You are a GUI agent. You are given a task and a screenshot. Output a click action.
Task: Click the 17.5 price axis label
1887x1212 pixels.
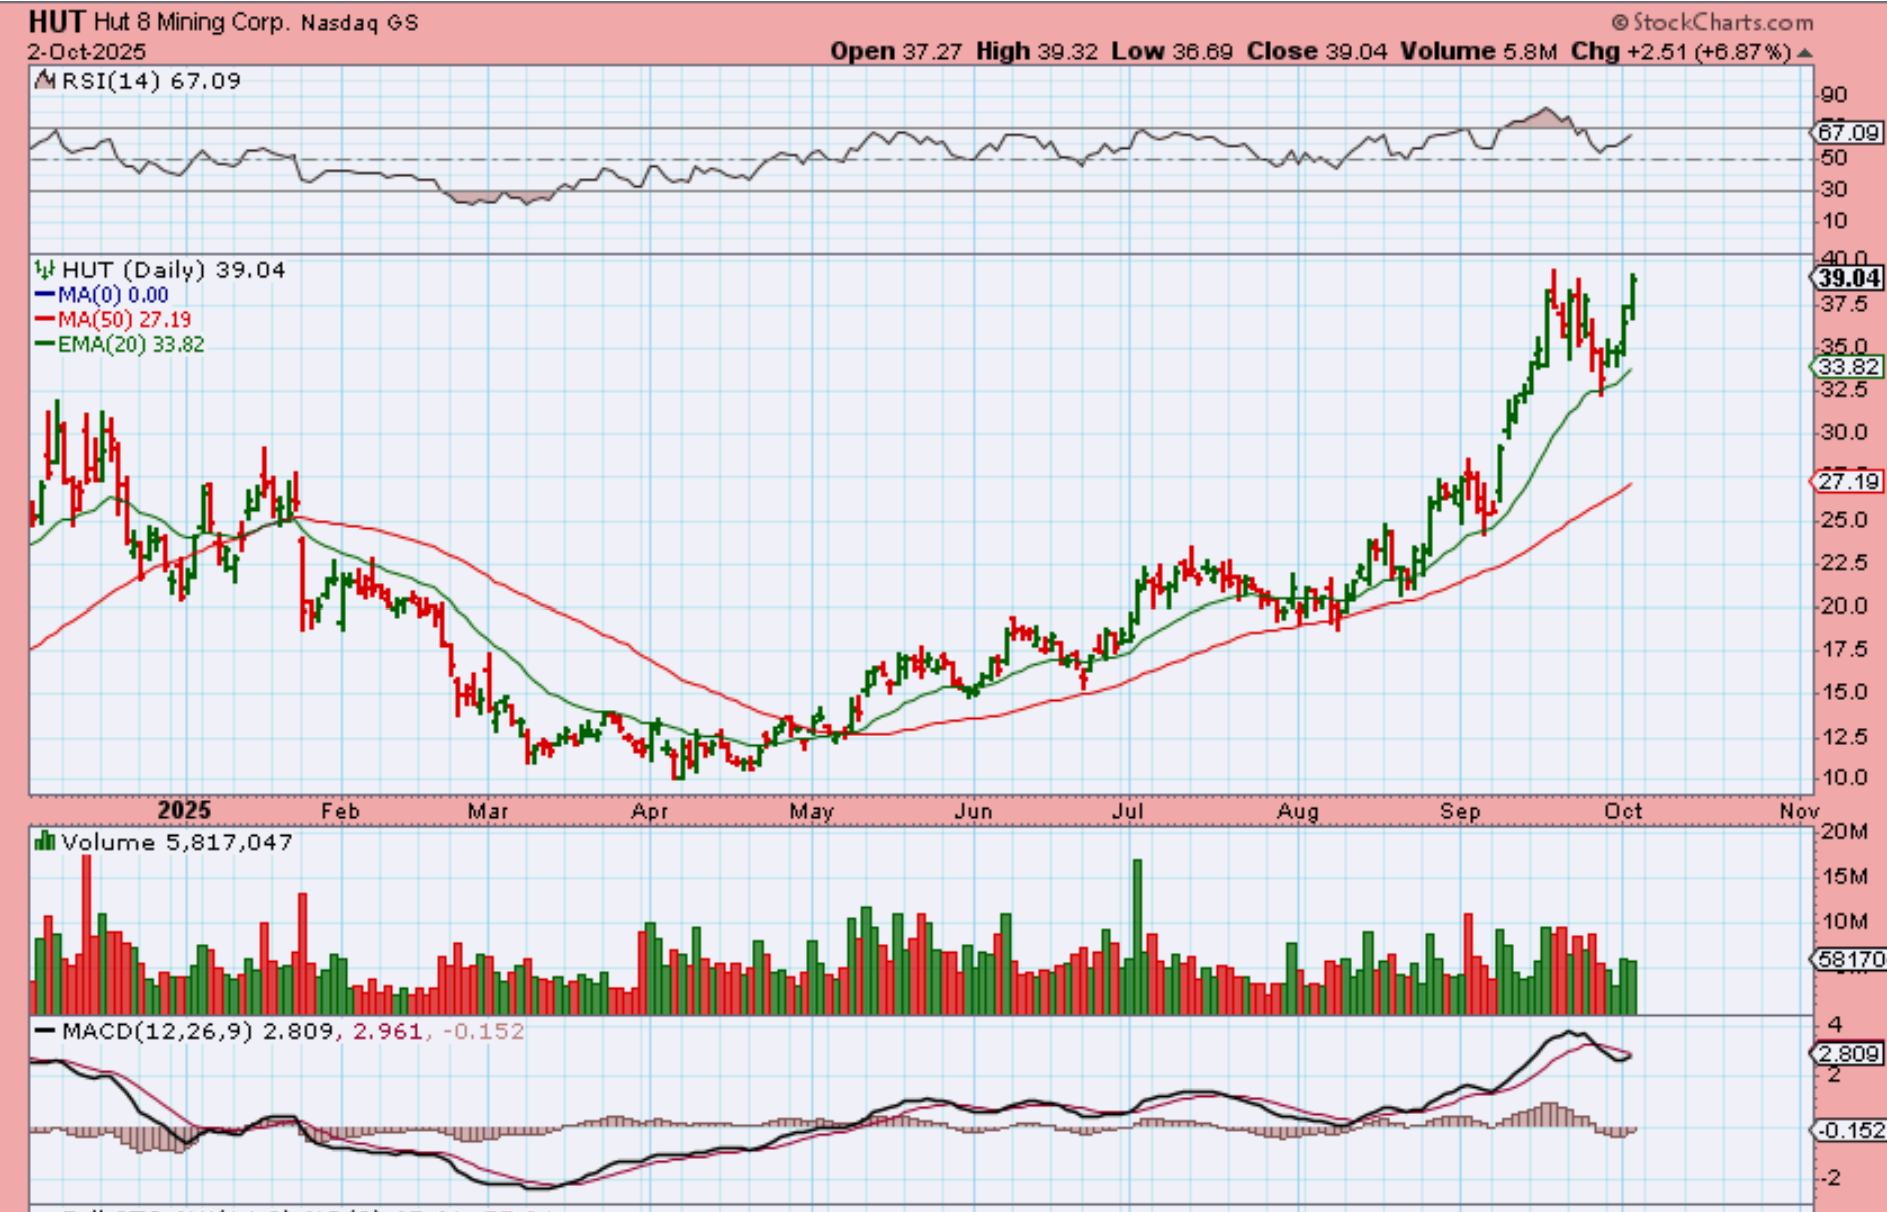1844,650
